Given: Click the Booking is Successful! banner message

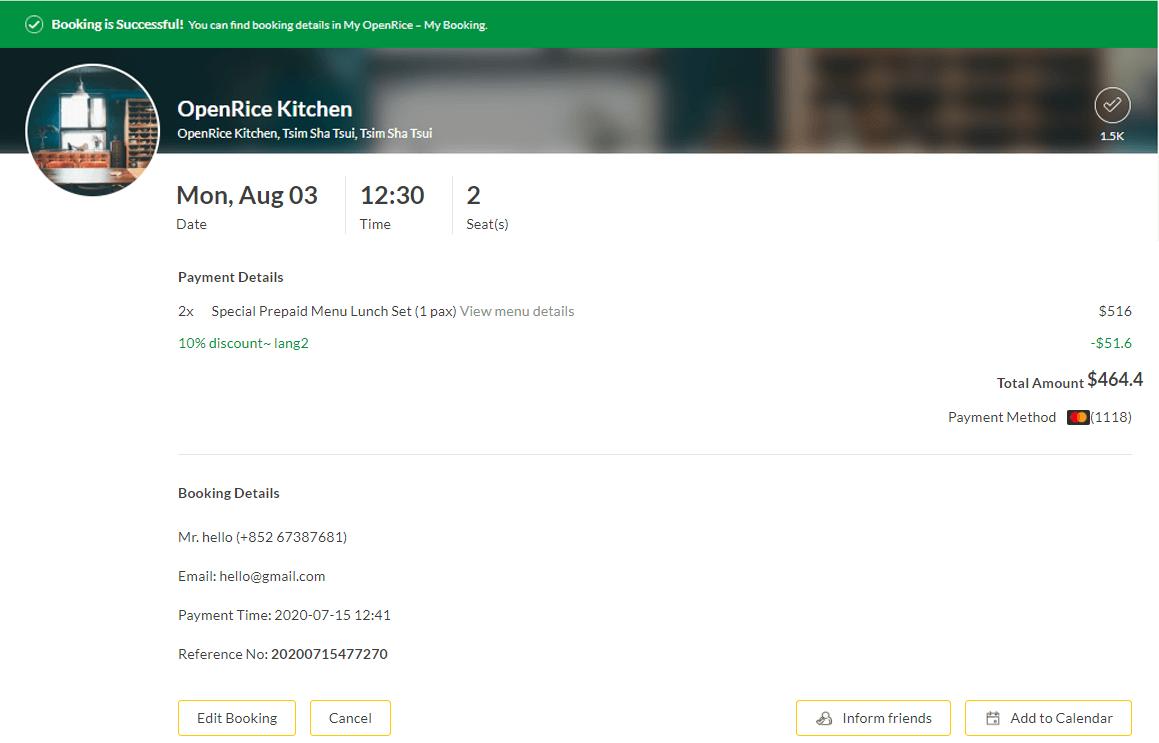Looking at the screenshot, I should (118, 24).
